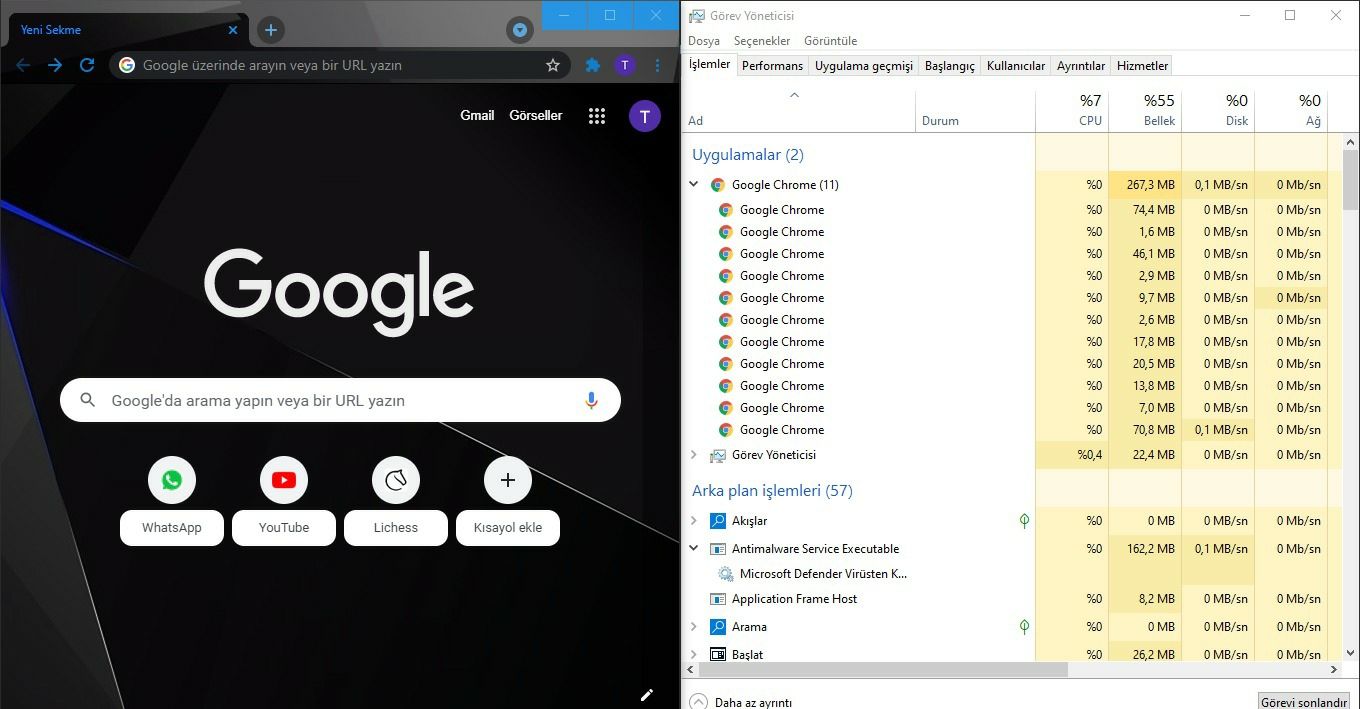Screen dimensions: 1360x709
Task: Sort processes by Ağ column
Action: pos(1291,111)
